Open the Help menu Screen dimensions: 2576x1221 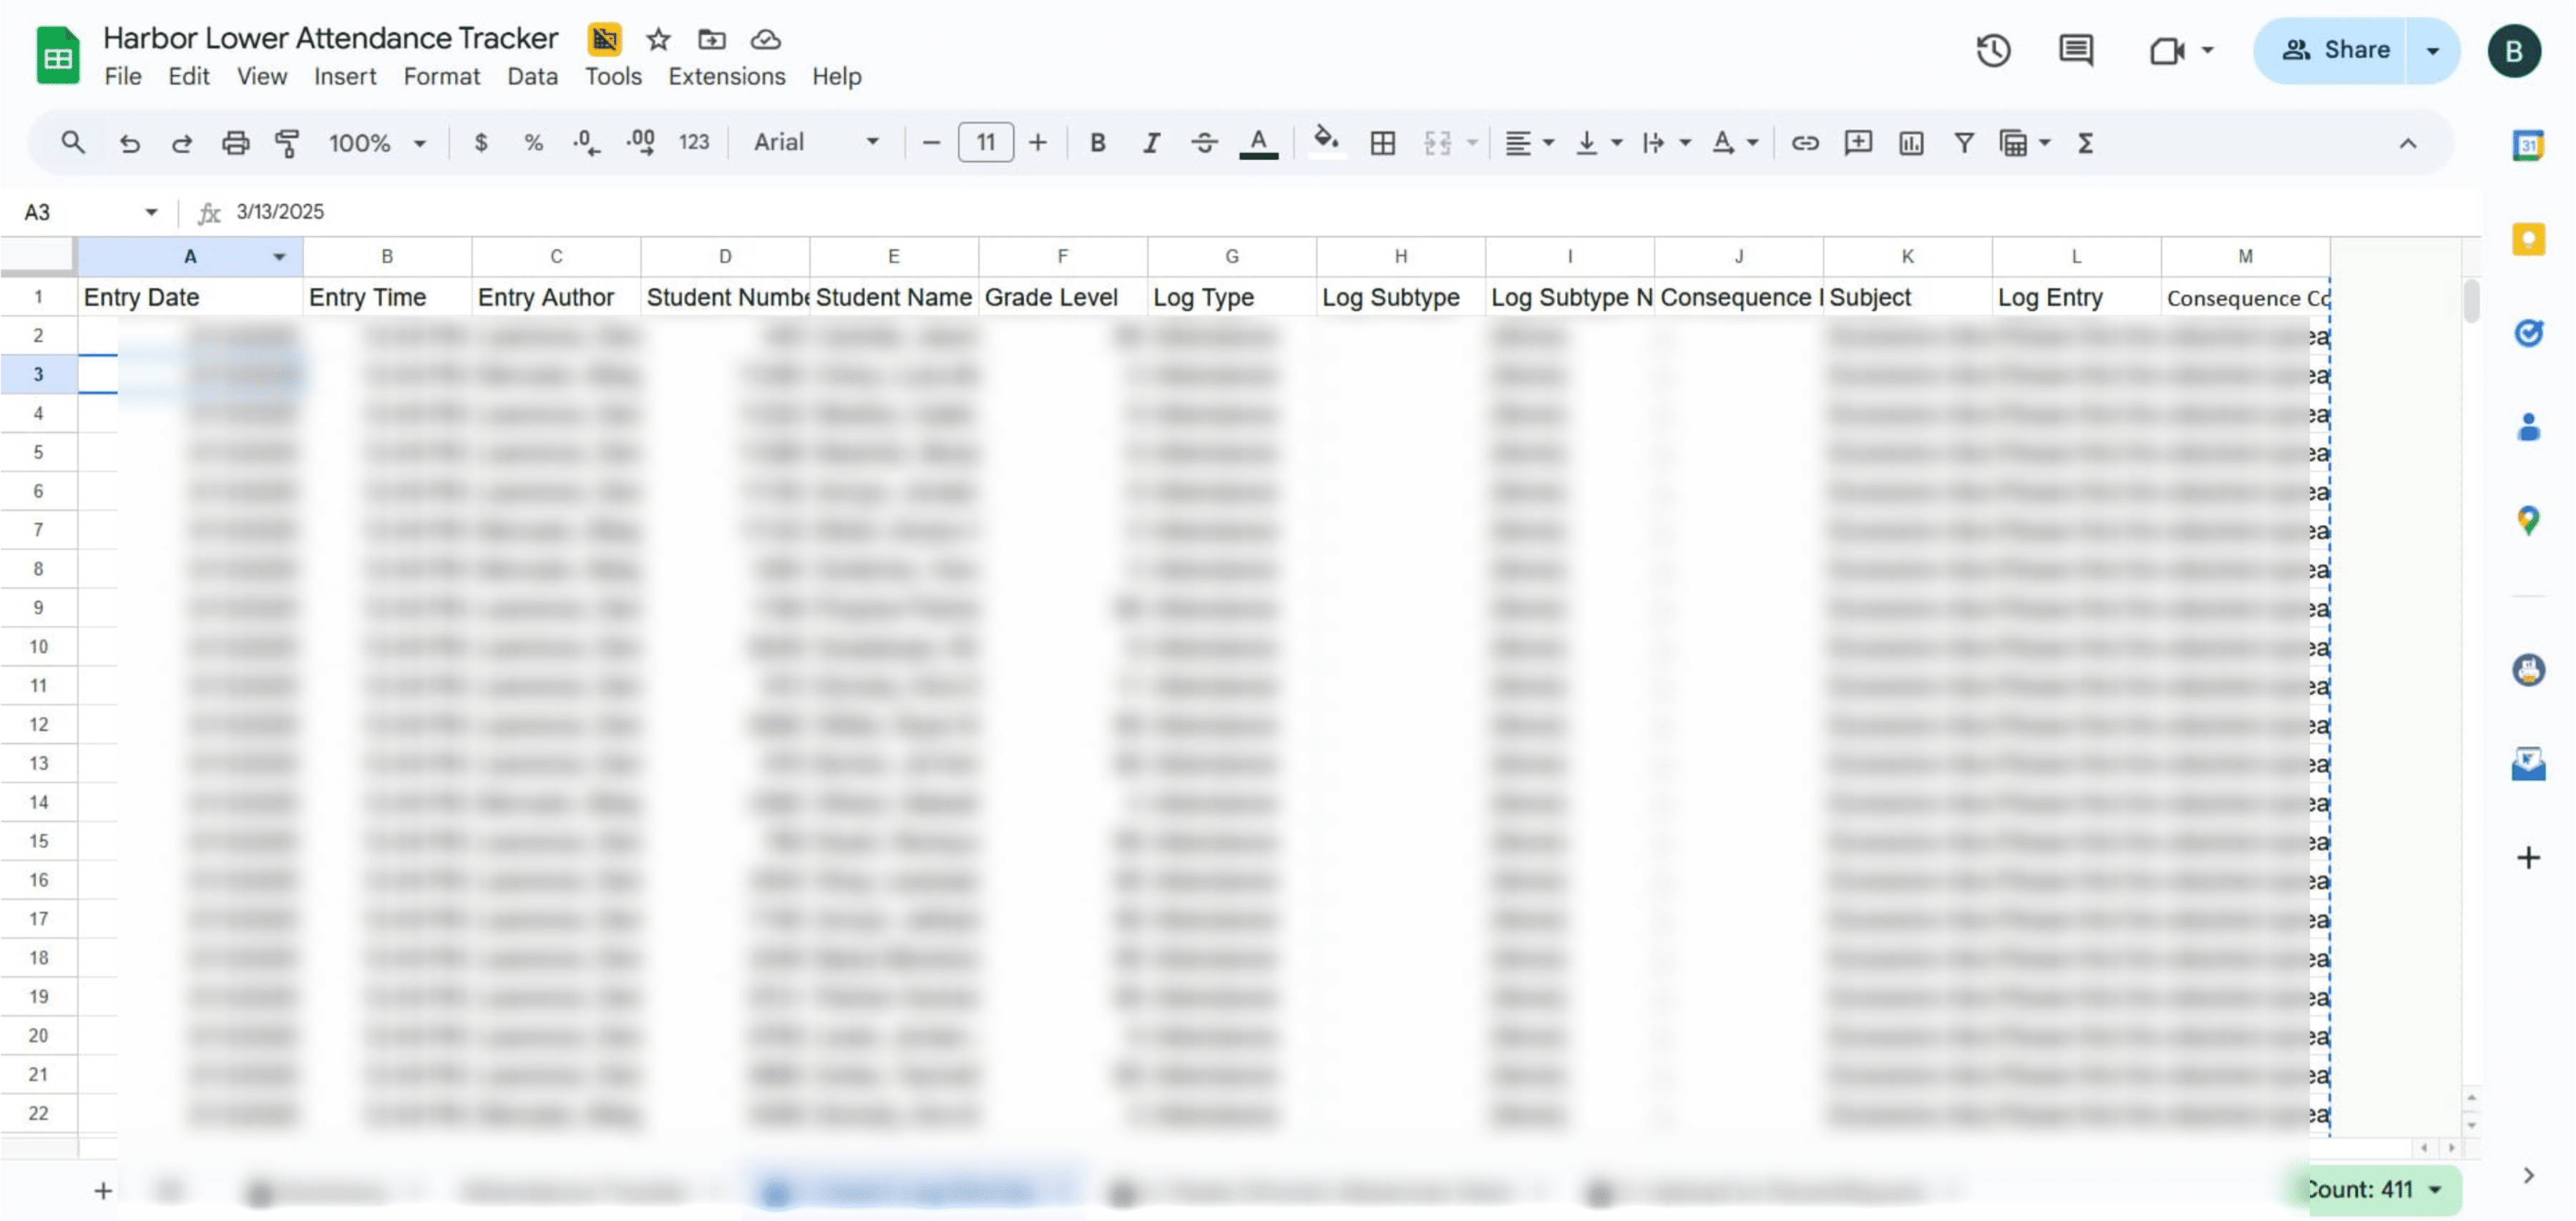(837, 76)
